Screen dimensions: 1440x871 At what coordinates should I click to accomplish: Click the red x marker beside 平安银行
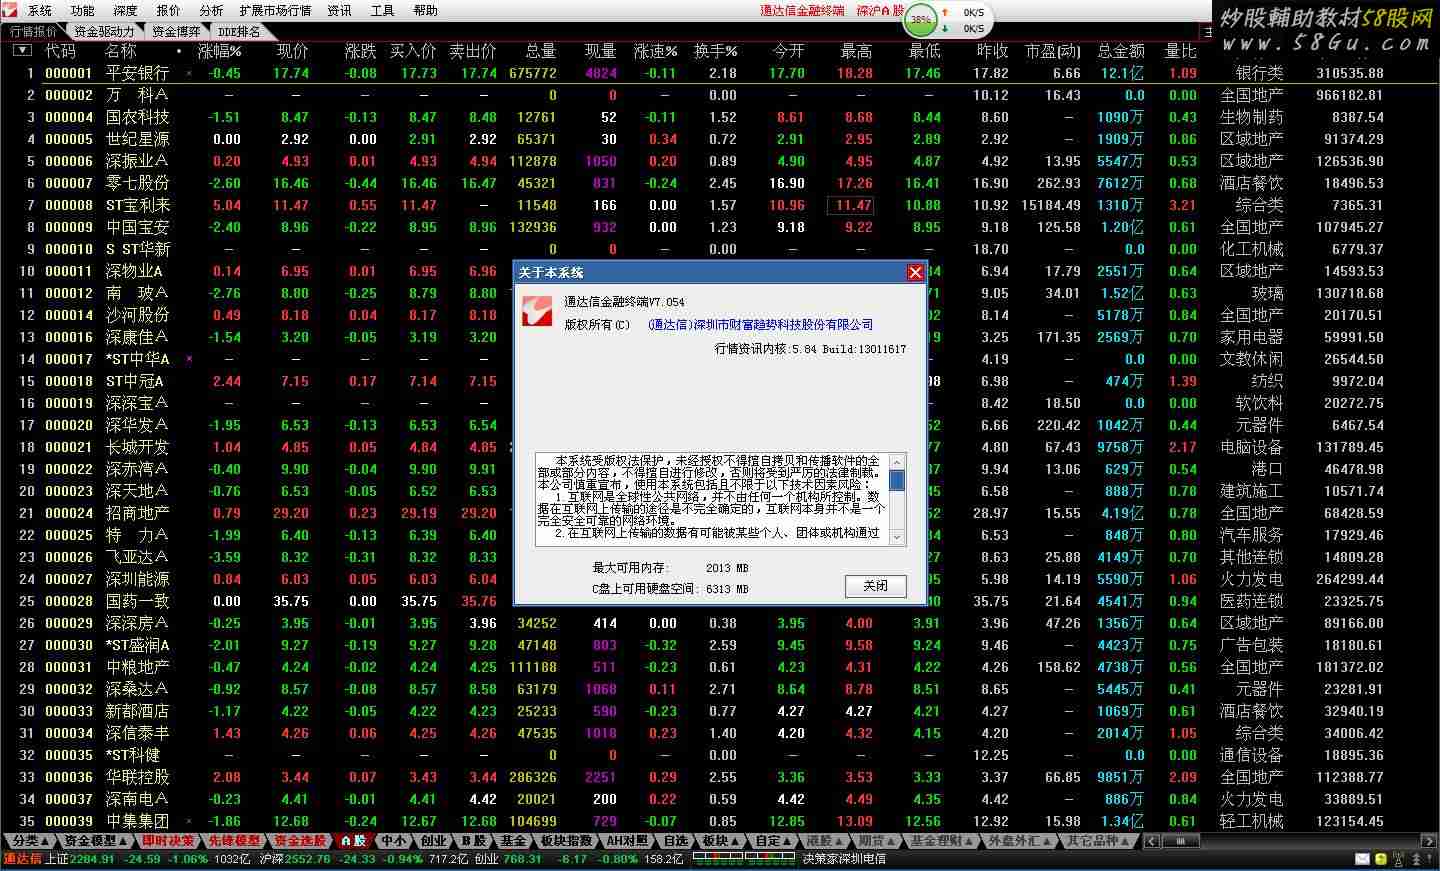point(189,73)
